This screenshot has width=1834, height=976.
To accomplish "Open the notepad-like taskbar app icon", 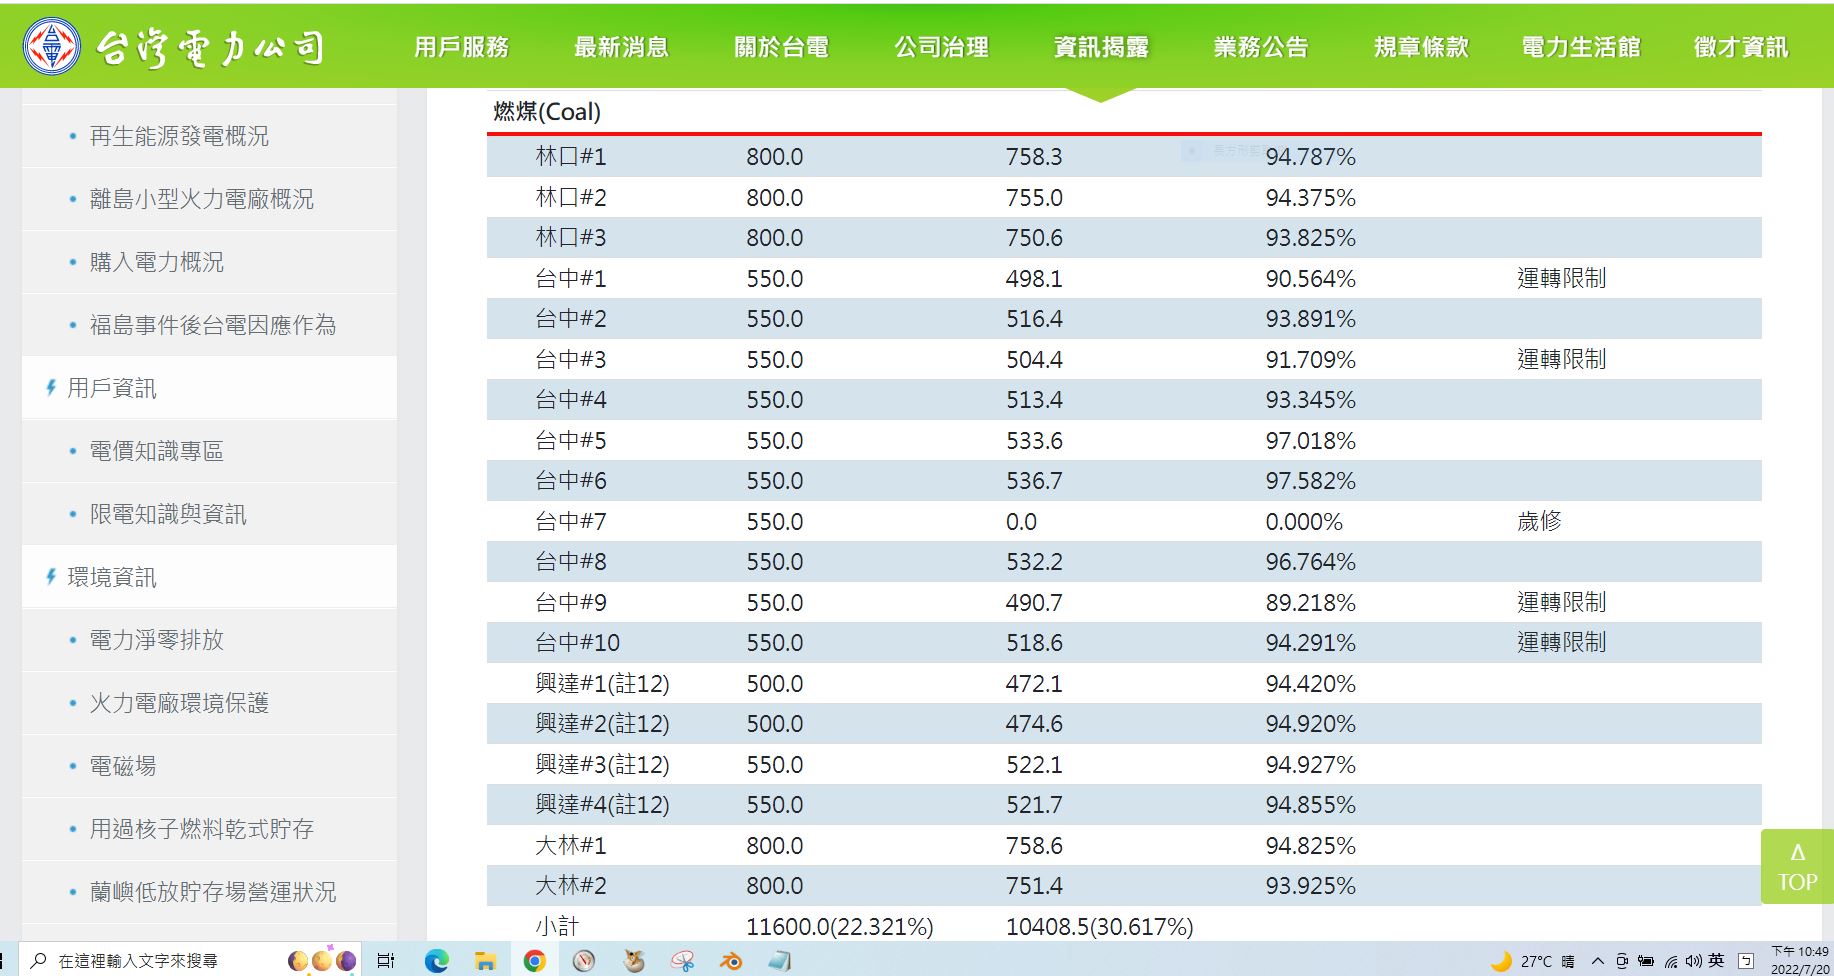I will click(780, 961).
